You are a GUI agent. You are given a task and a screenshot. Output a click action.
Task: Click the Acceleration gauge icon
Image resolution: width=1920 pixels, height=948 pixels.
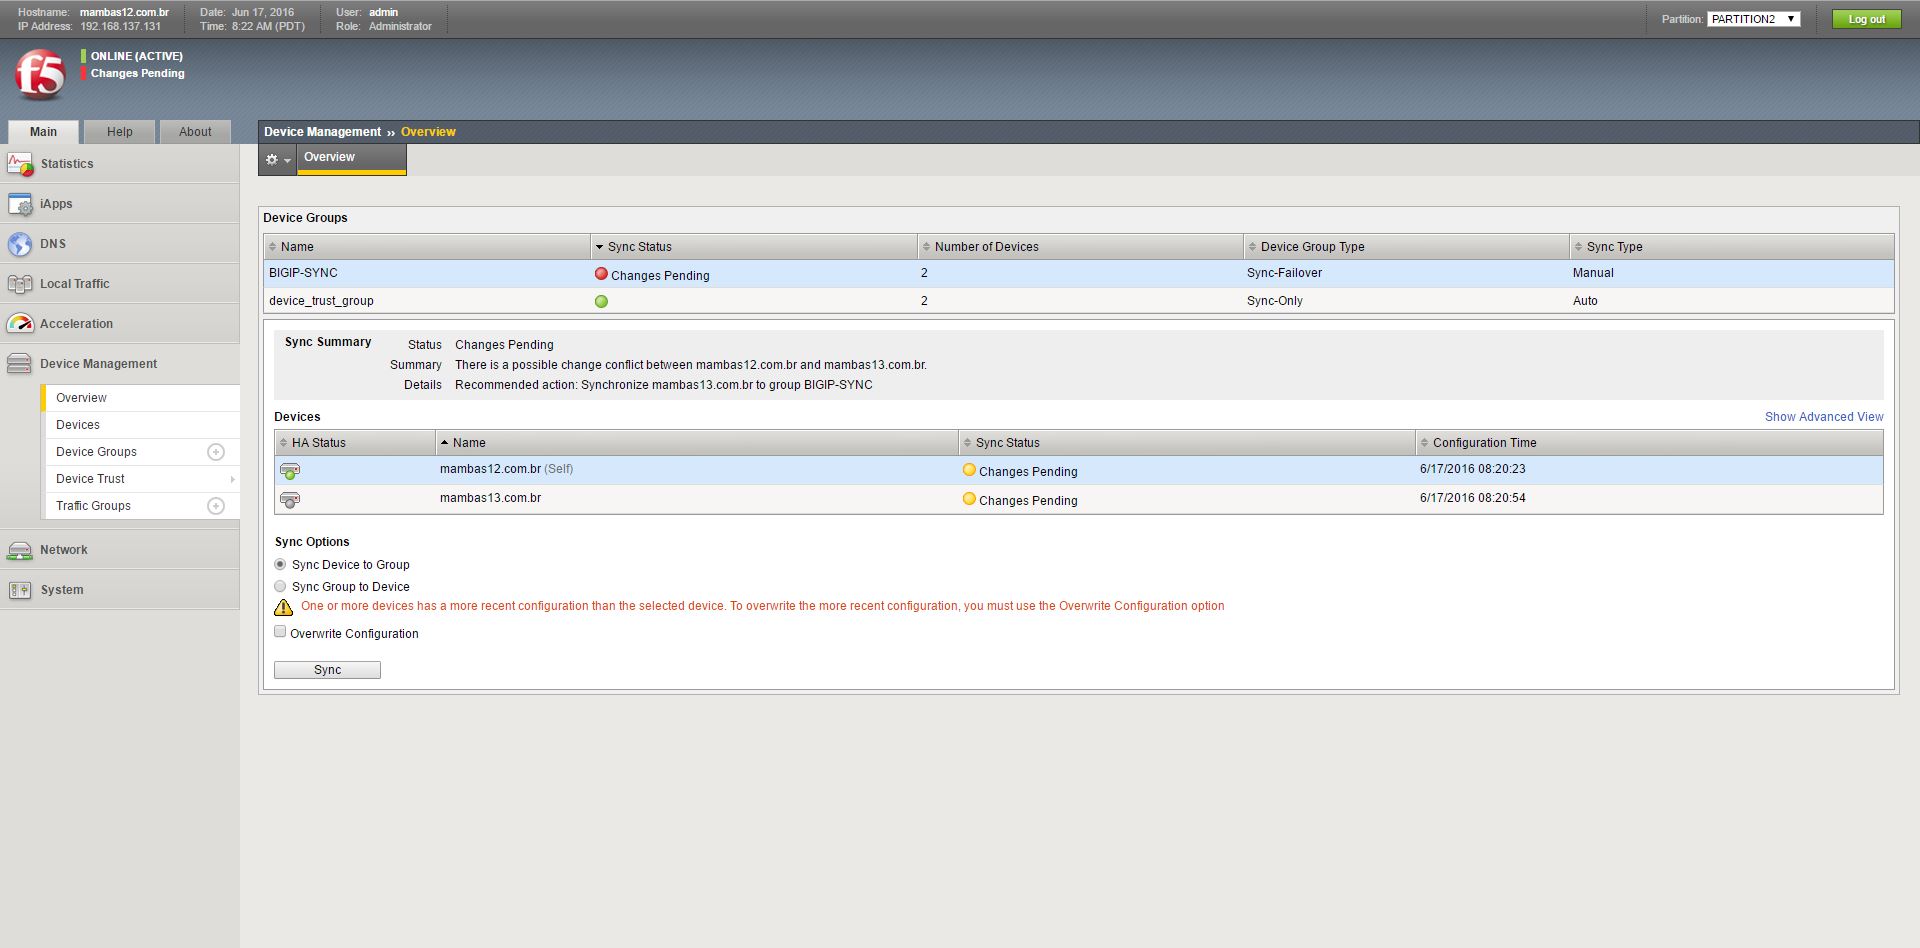pyautogui.click(x=20, y=324)
